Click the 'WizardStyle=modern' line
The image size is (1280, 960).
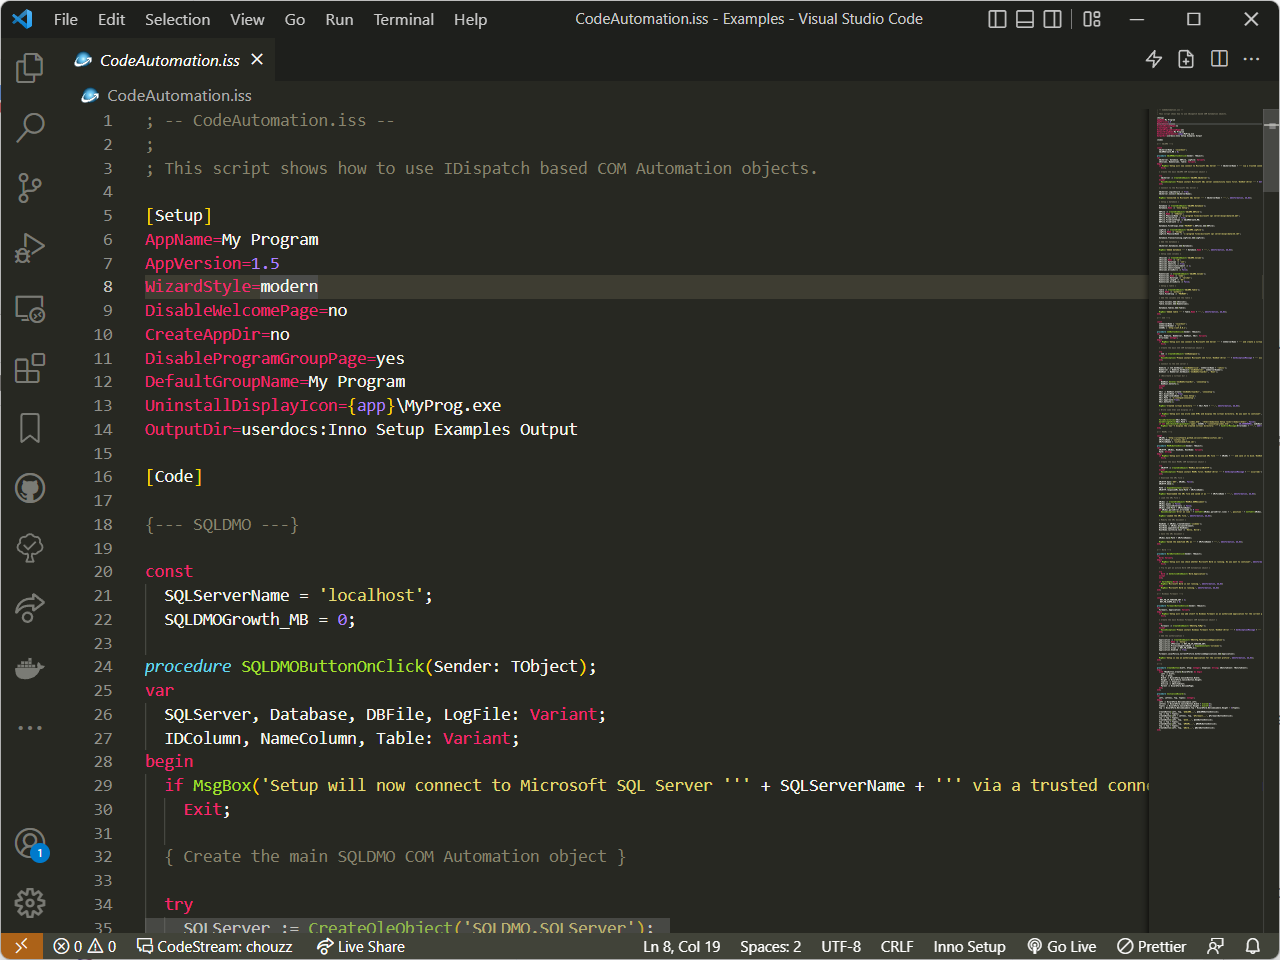pos(231,287)
